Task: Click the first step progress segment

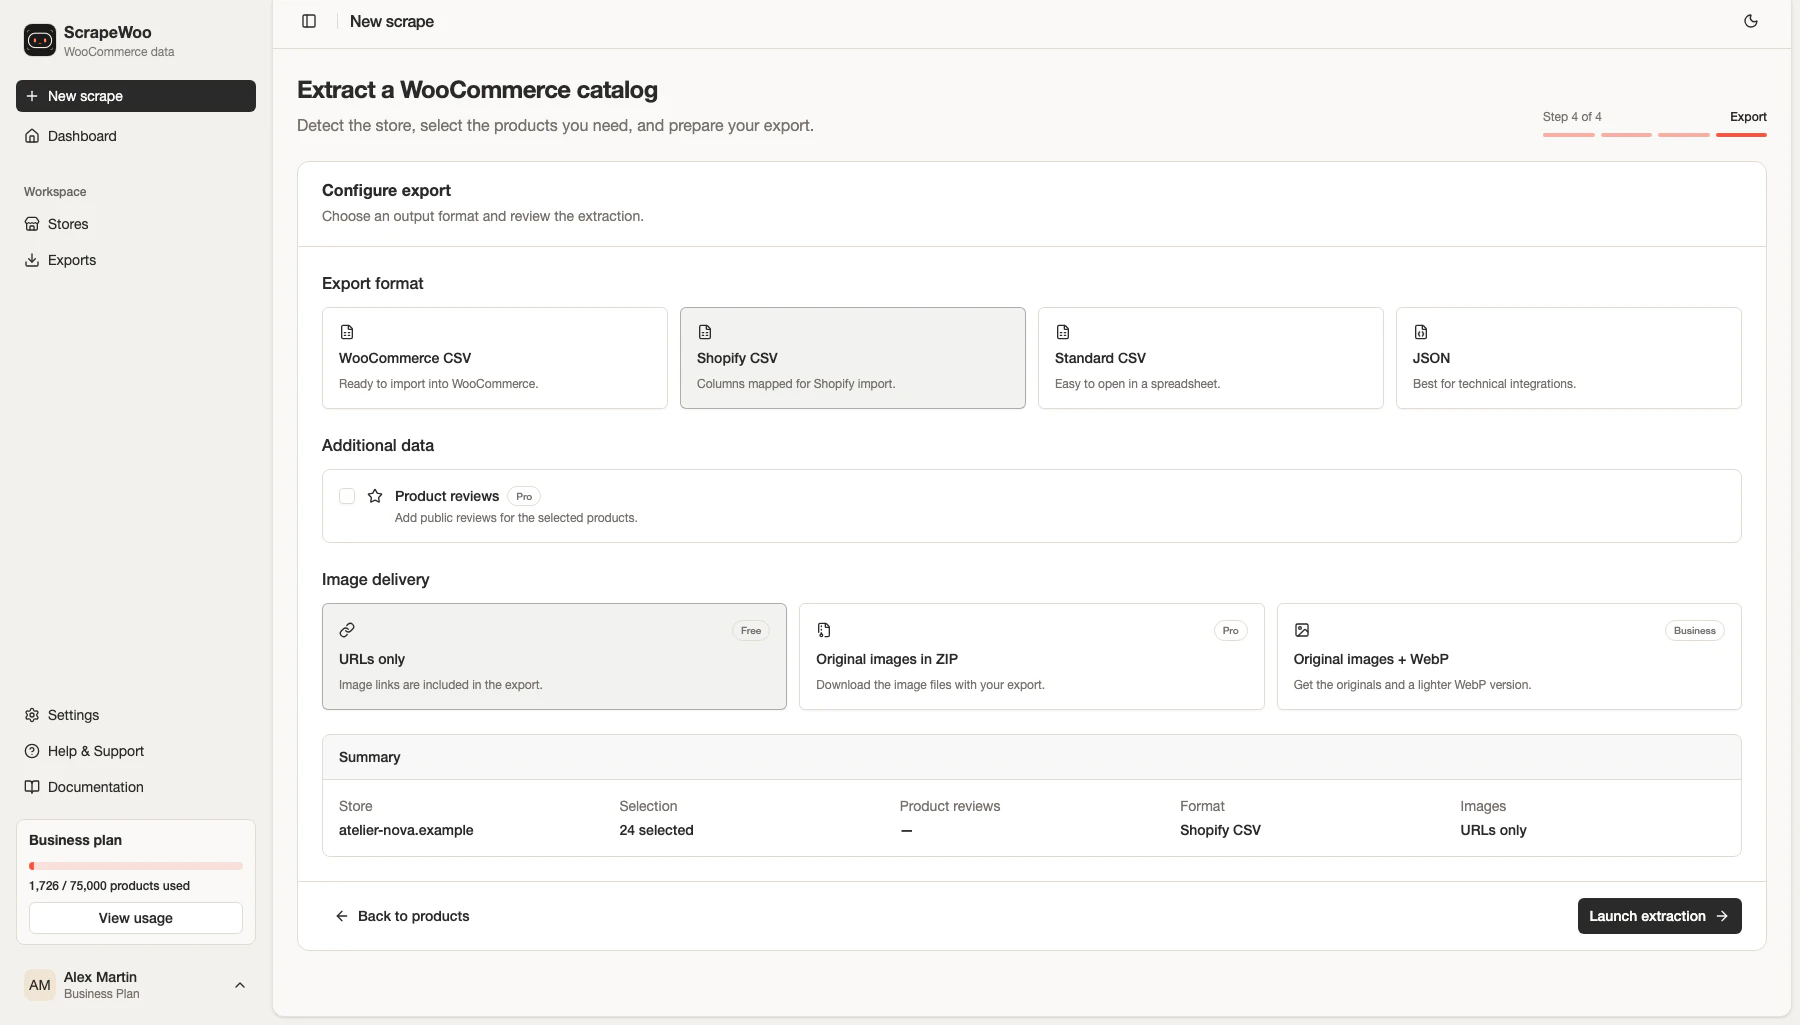Action: pos(1568,134)
